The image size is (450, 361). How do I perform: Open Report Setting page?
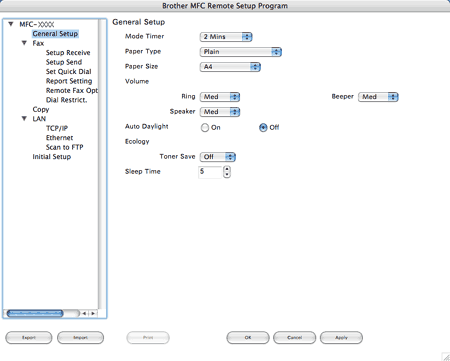coord(69,81)
